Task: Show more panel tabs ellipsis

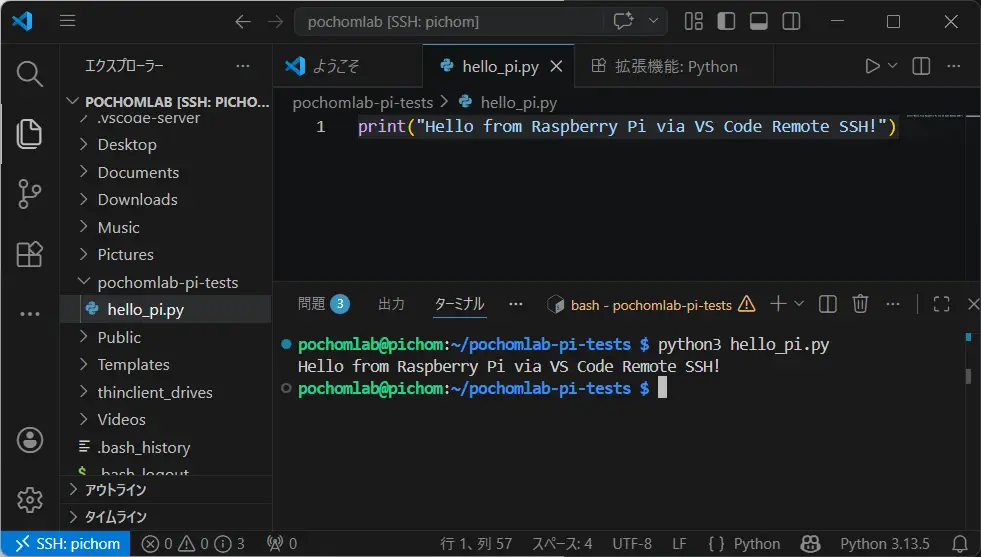Action: (516, 304)
